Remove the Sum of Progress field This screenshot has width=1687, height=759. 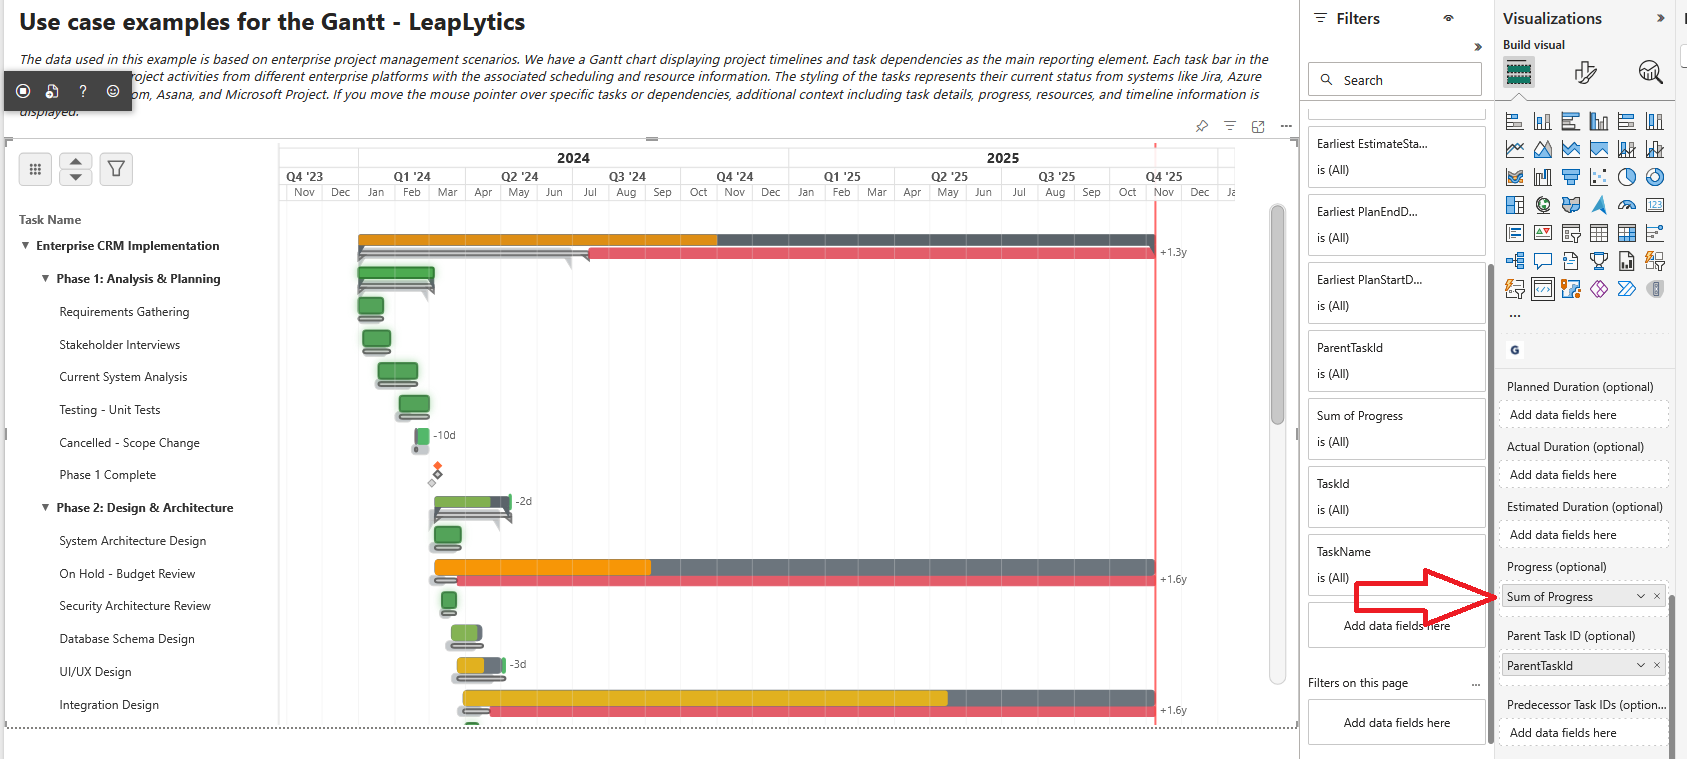(x=1657, y=597)
